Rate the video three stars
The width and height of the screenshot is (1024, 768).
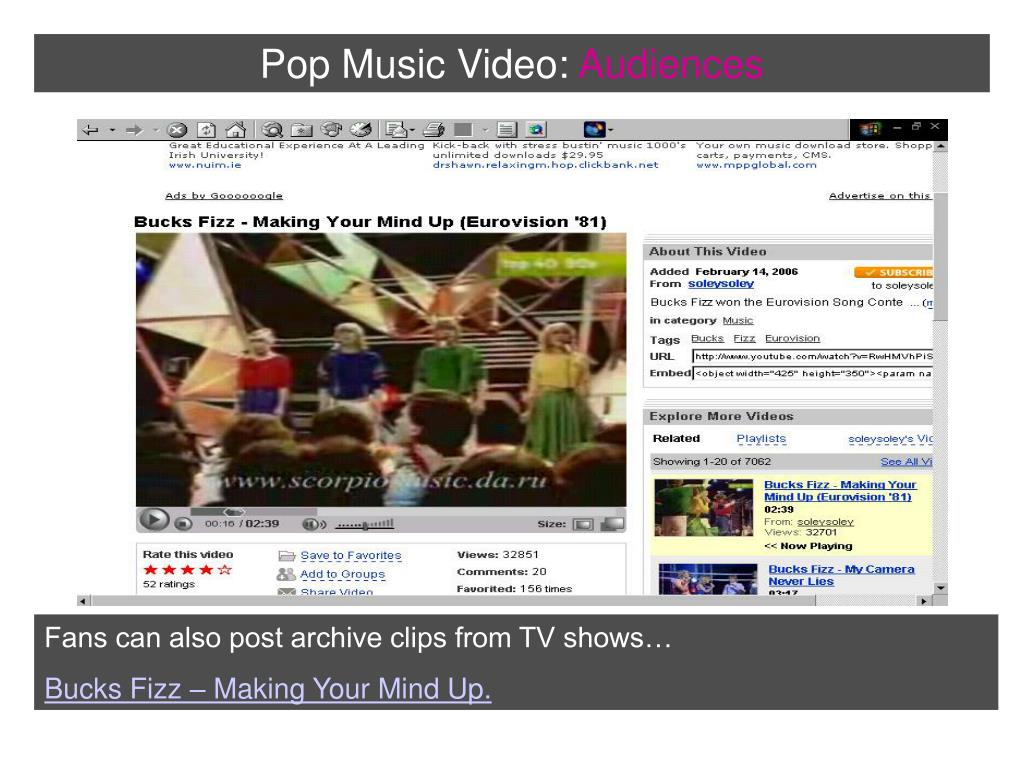[x=187, y=569]
